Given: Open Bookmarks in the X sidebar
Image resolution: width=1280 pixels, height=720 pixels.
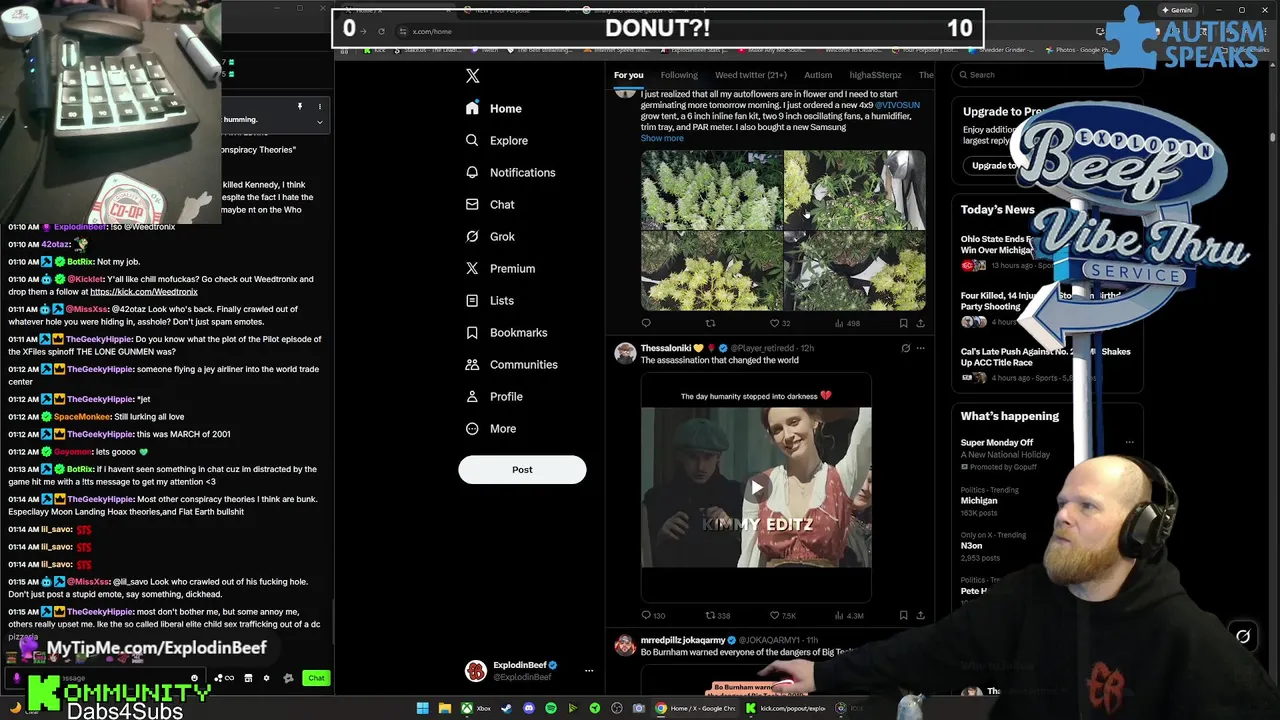Looking at the screenshot, I should (x=506, y=332).
